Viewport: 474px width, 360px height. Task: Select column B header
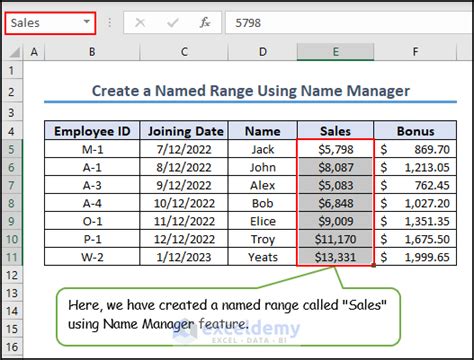[92, 52]
